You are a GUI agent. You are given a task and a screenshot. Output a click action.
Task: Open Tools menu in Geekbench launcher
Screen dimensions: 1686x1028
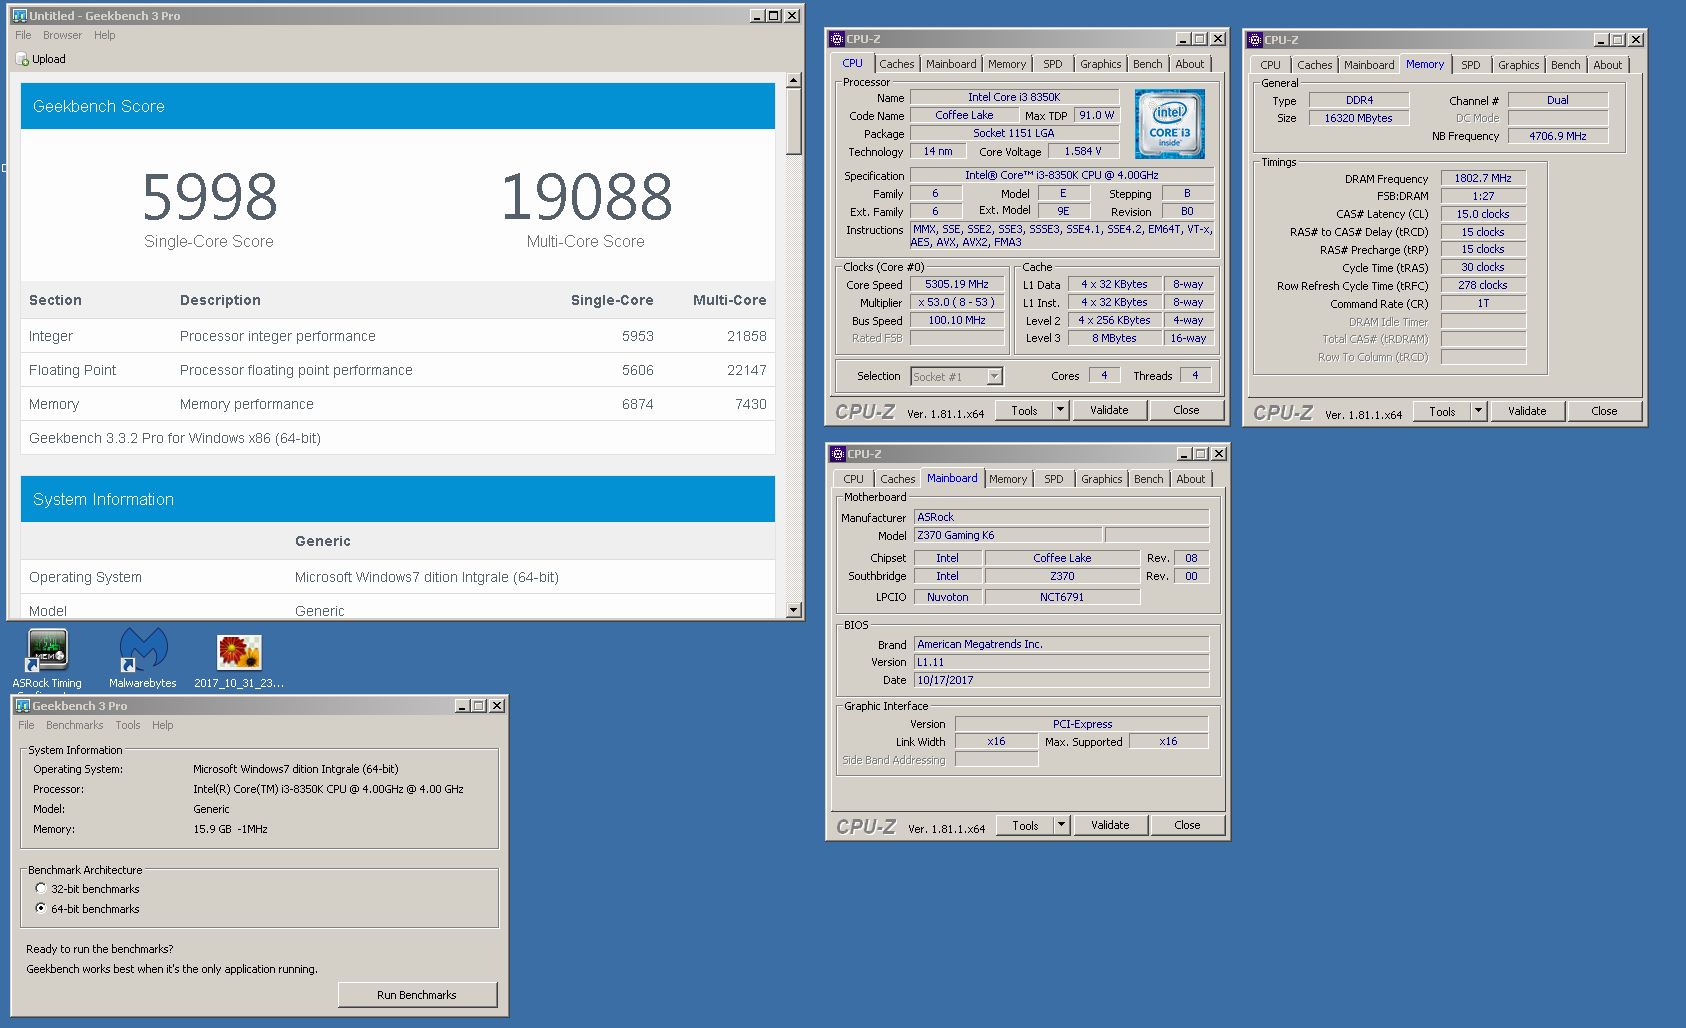(128, 725)
